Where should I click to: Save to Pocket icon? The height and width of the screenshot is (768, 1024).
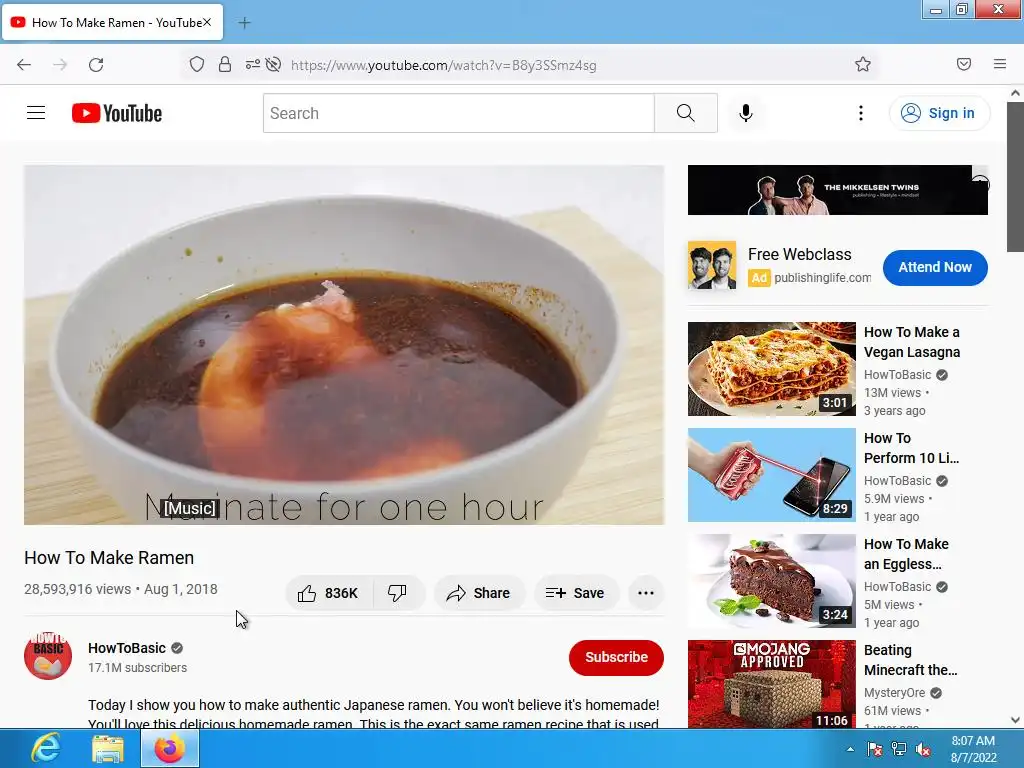coord(964,64)
